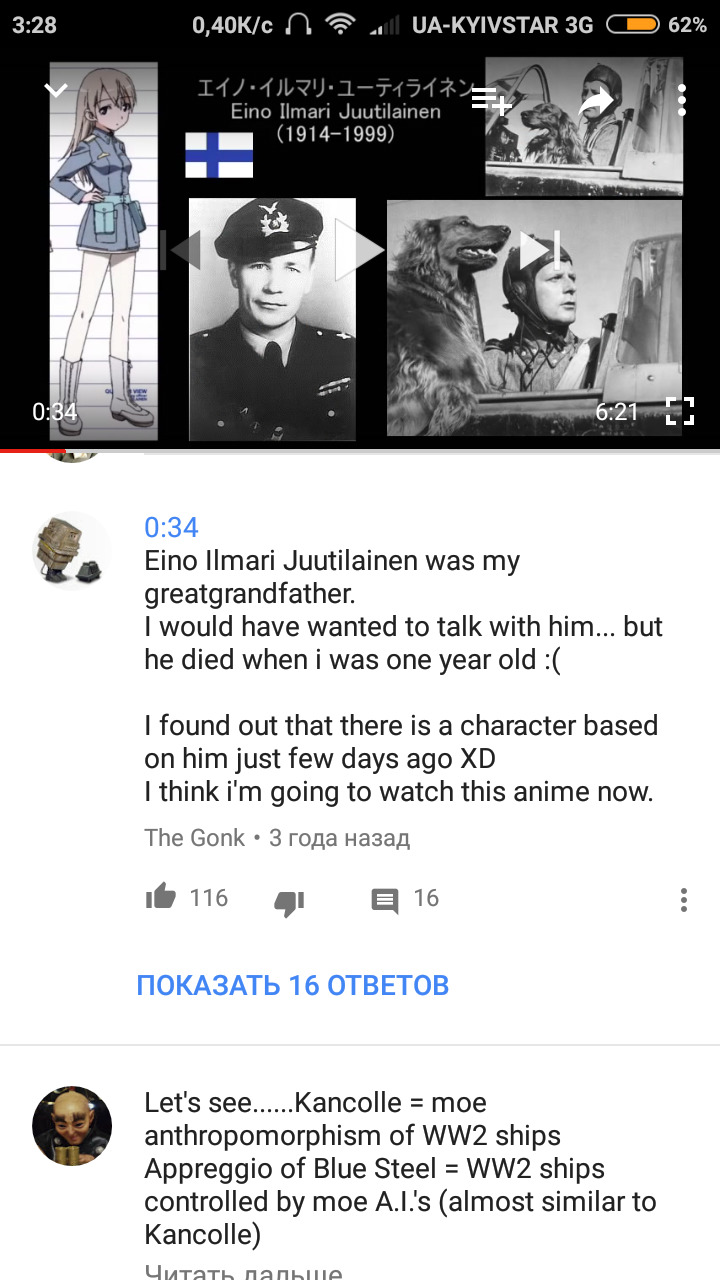Image resolution: width=720 pixels, height=1280 pixels.
Task: Expand ПОКАЗАТЬ 16 ОТВЕТОВ replies
Action: pos(293,985)
